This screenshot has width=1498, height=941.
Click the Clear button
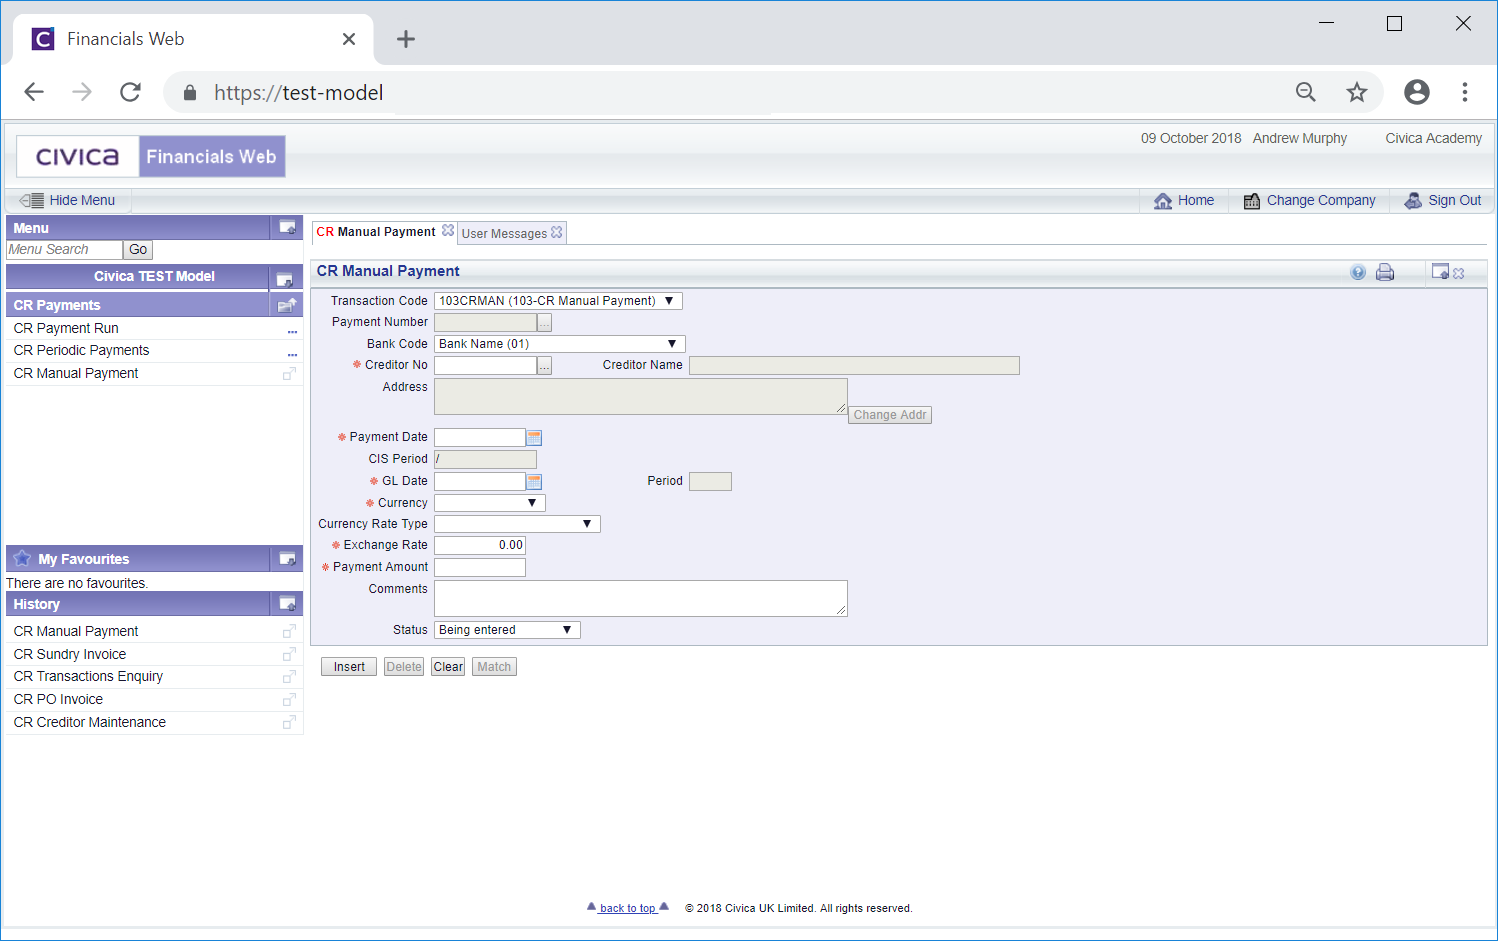click(448, 667)
